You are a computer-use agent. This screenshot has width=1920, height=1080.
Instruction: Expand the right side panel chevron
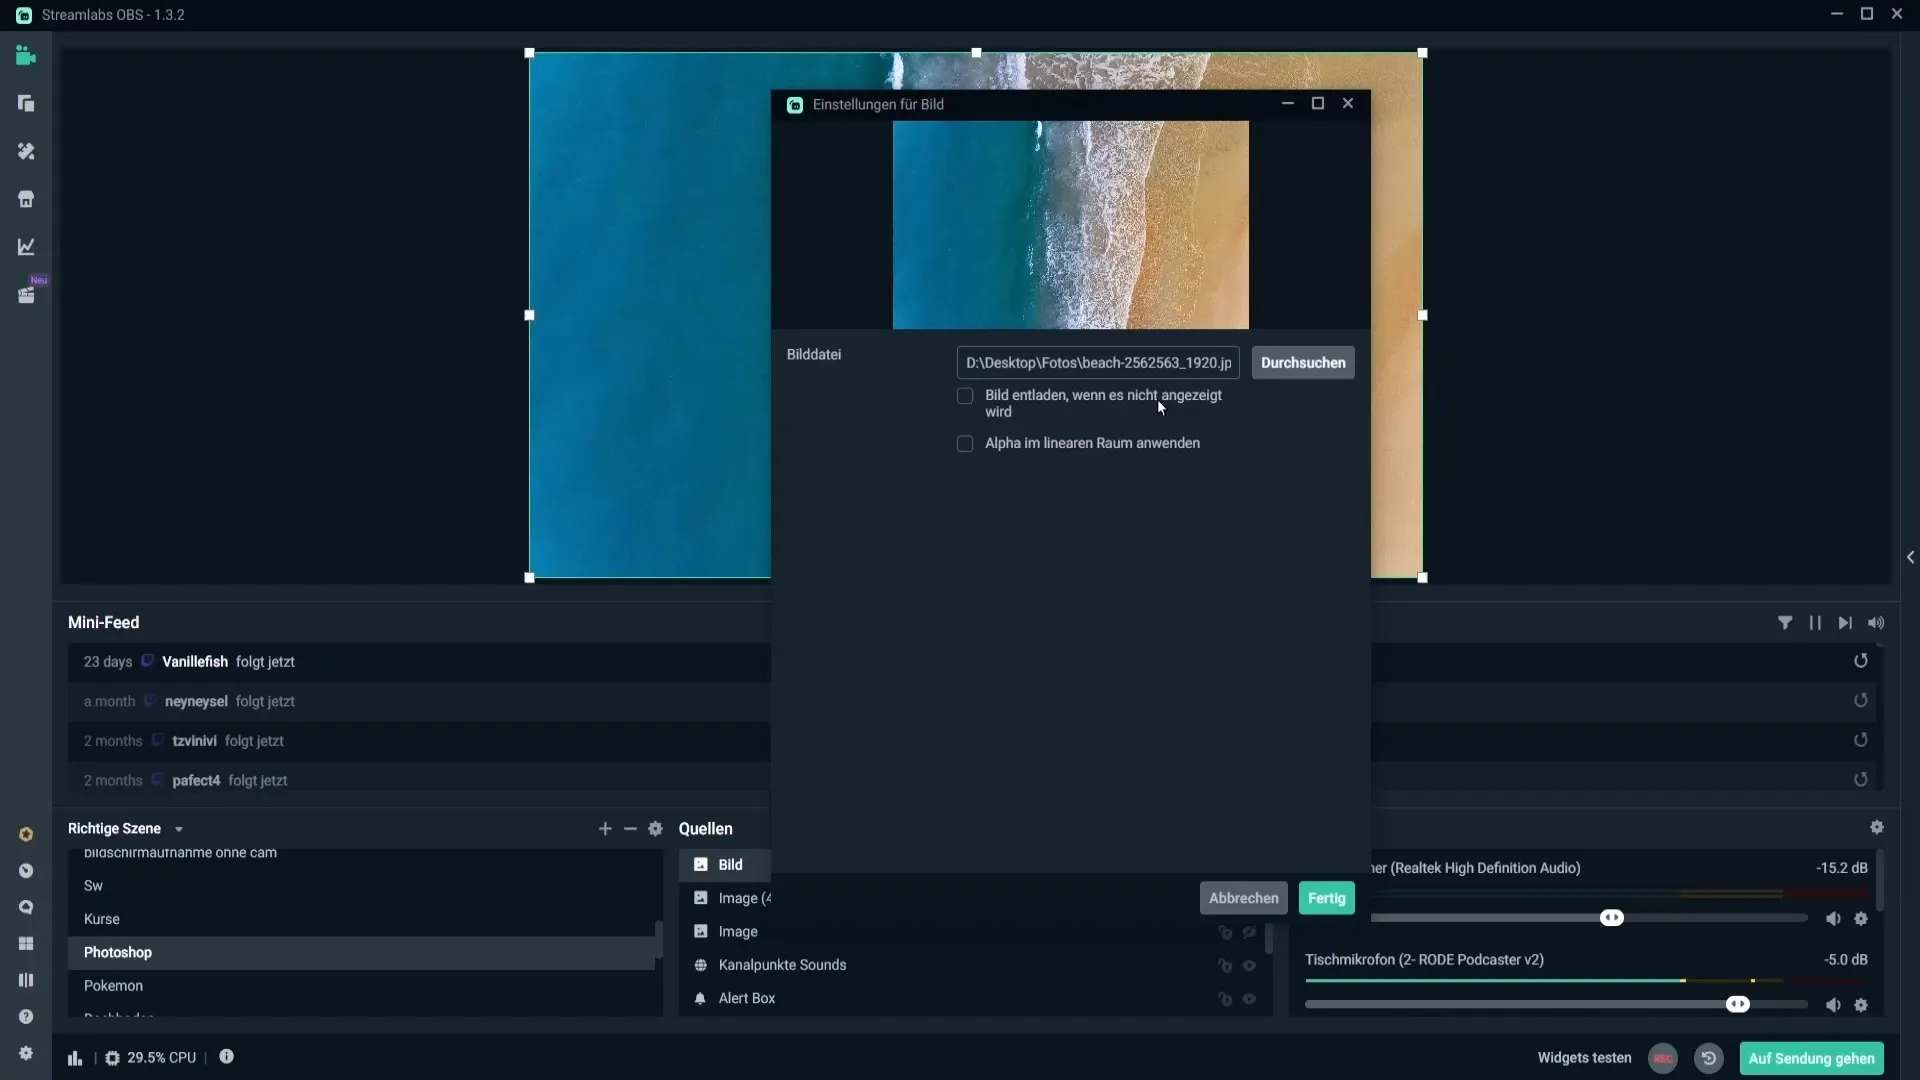coord(1910,558)
